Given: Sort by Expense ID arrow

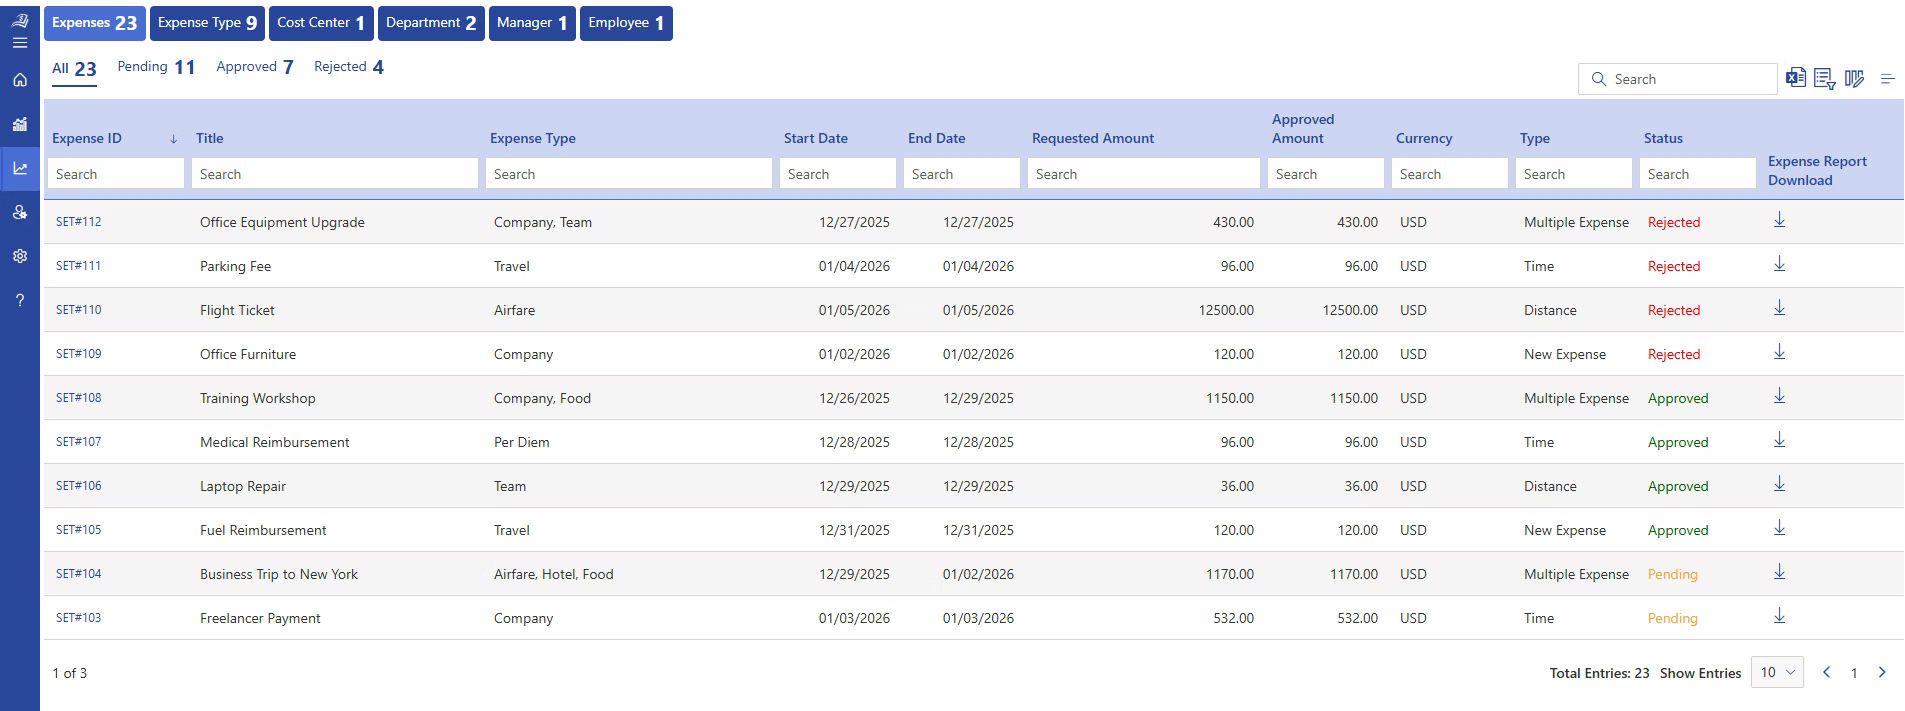Looking at the screenshot, I should coord(173,139).
